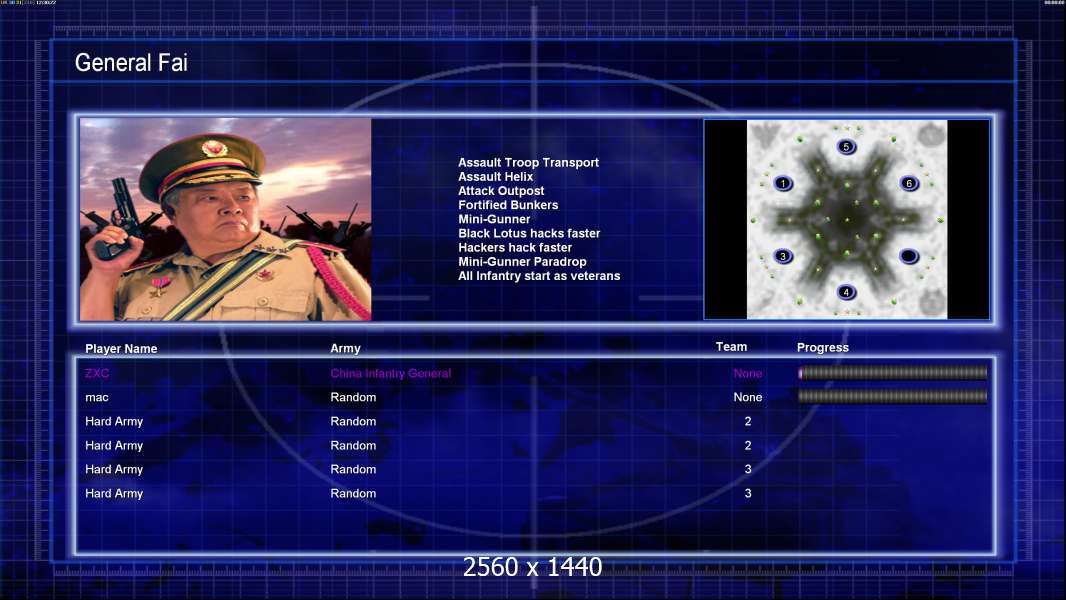Image resolution: width=1066 pixels, height=600 pixels.
Task: Select player mac in the list
Action: pos(97,397)
